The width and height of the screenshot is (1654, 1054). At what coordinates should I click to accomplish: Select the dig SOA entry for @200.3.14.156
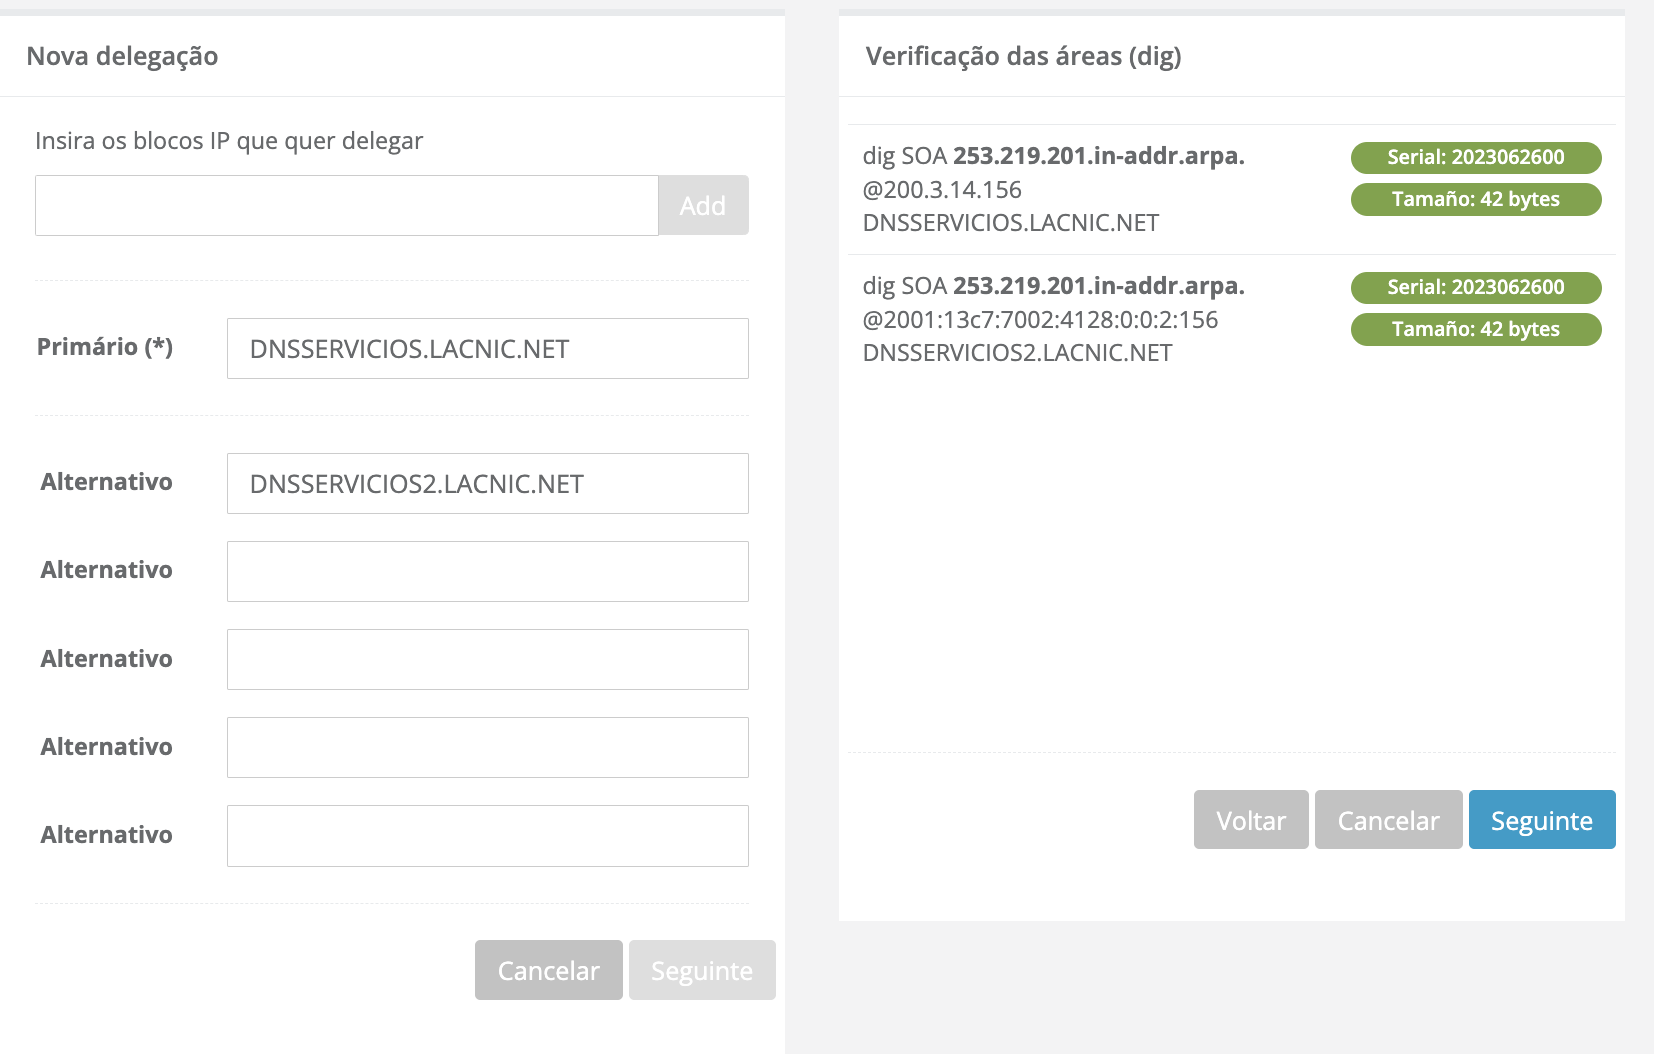(1053, 189)
